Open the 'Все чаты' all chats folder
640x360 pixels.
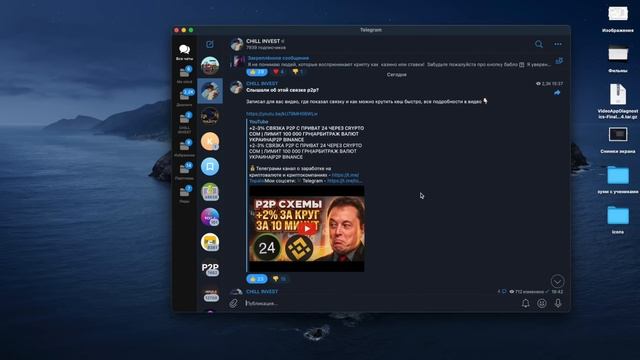184,52
